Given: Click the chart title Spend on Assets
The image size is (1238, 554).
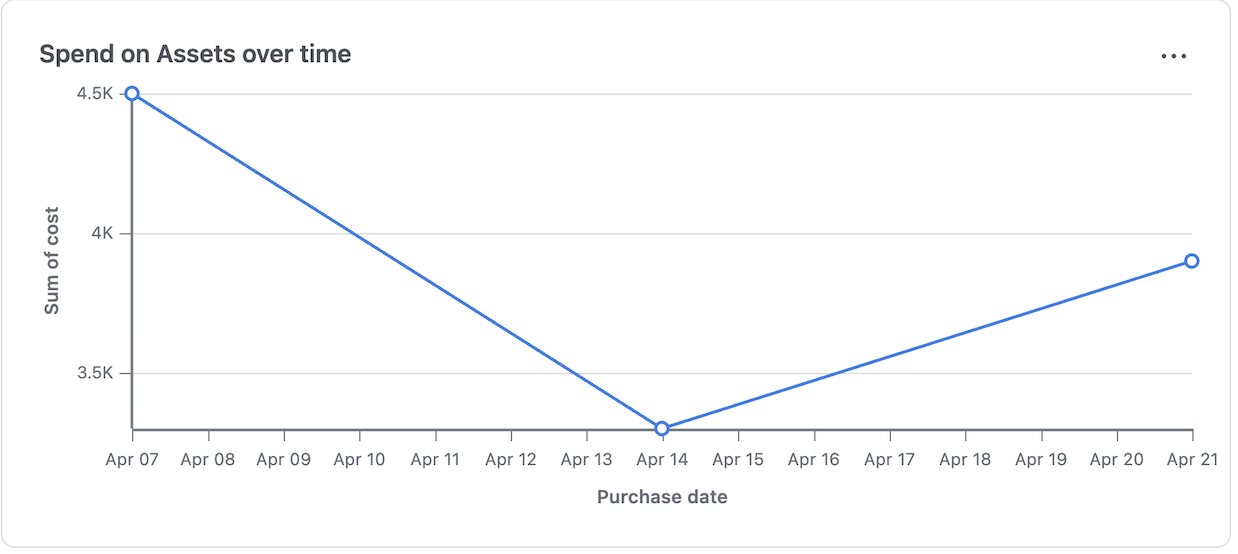Looking at the screenshot, I should [x=195, y=54].
